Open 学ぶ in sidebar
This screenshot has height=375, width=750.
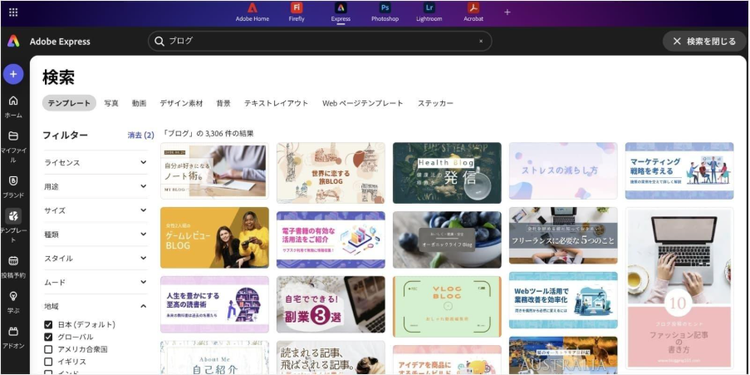(x=13, y=302)
